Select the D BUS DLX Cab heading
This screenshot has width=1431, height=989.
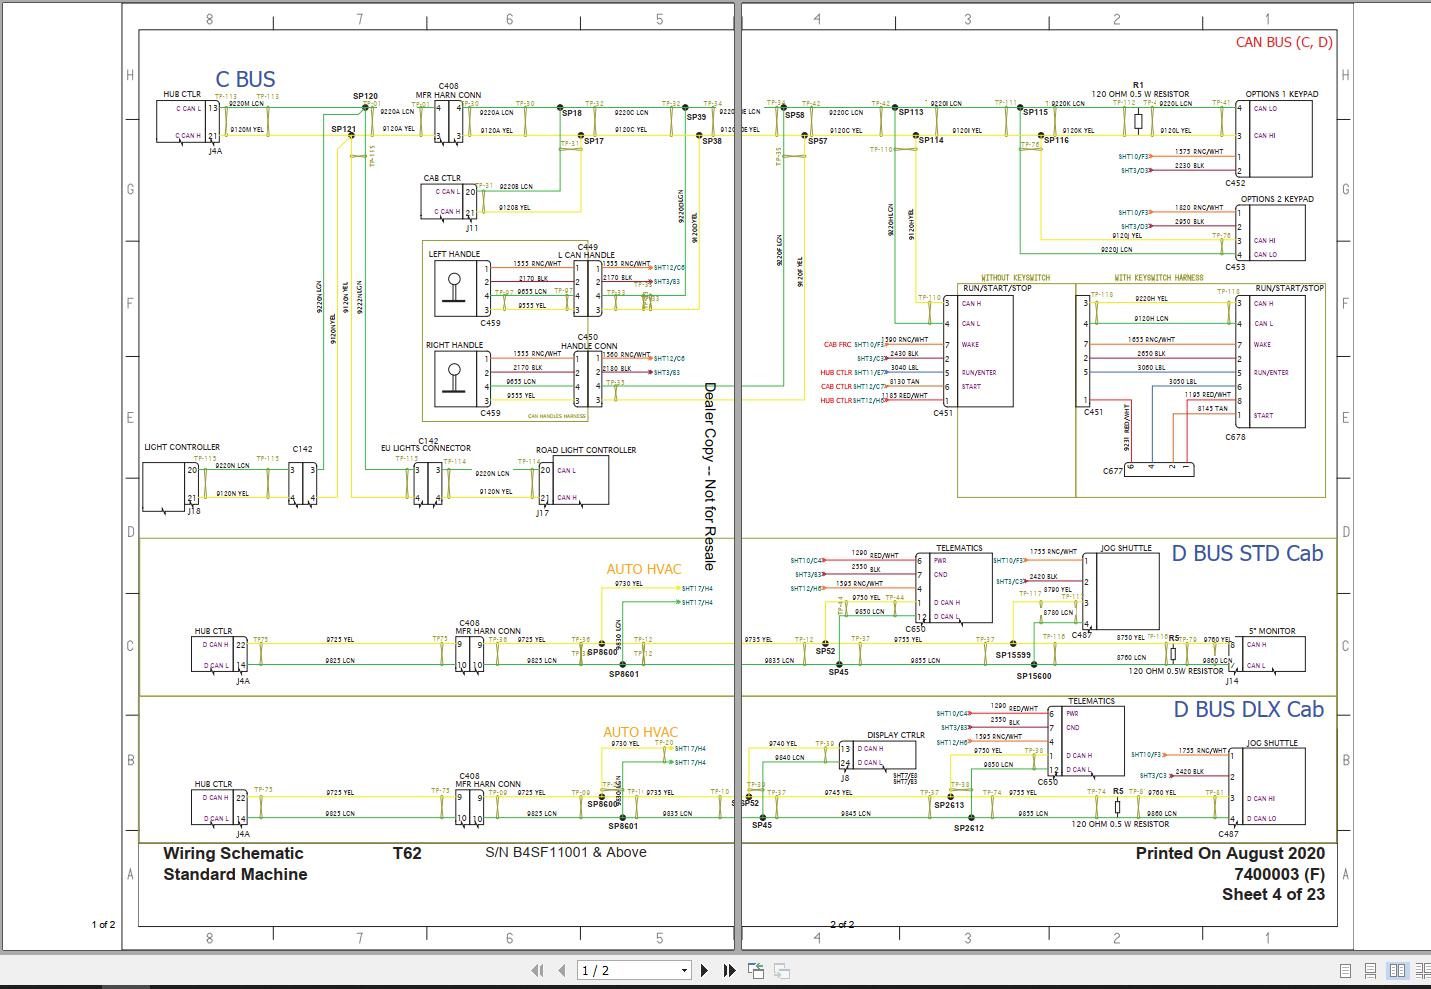click(x=1249, y=710)
